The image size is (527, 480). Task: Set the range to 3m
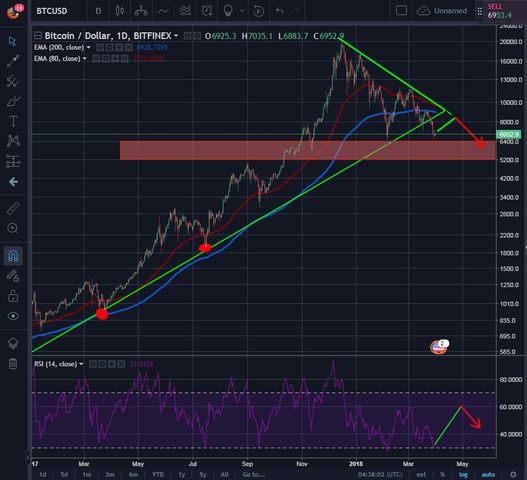[x=110, y=475]
